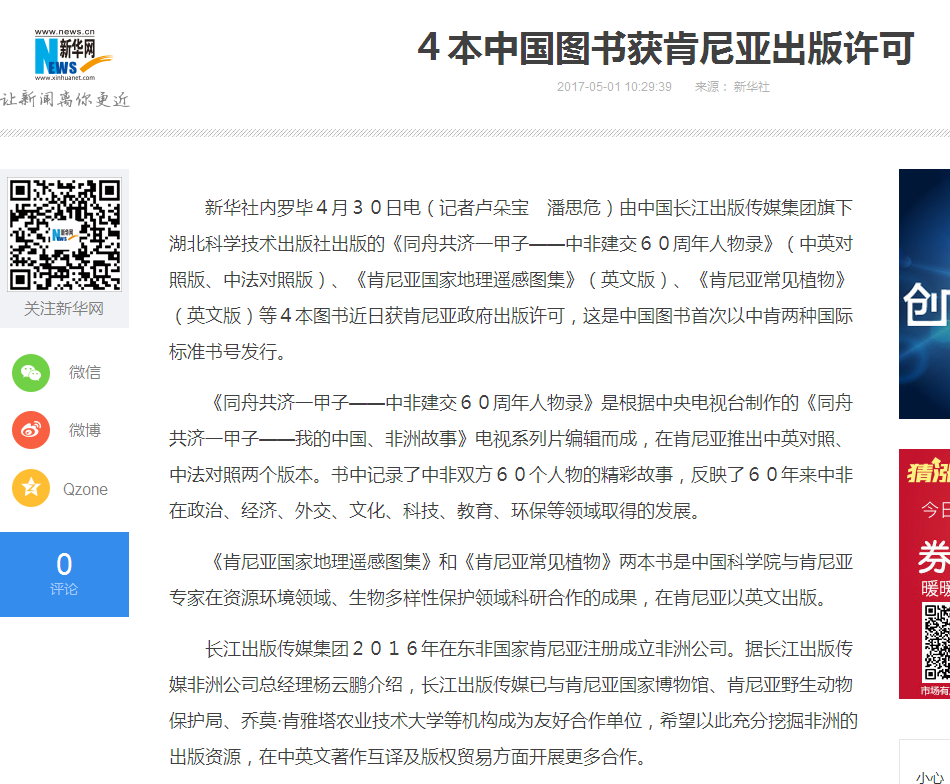The width and height of the screenshot is (950, 784).
Task: Open the 0 评论 comments box
Action: [64, 574]
